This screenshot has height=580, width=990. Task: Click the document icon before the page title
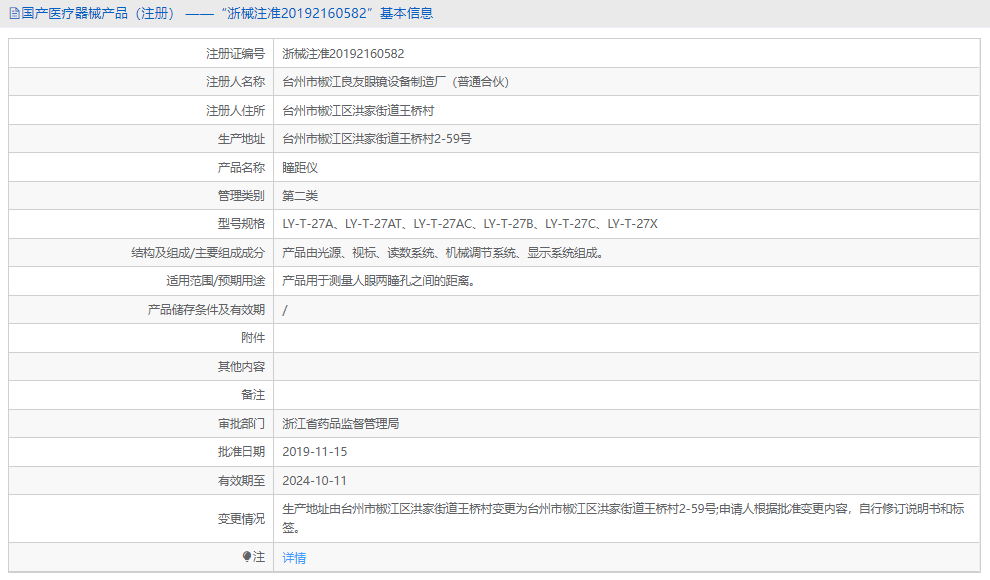tap(12, 13)
